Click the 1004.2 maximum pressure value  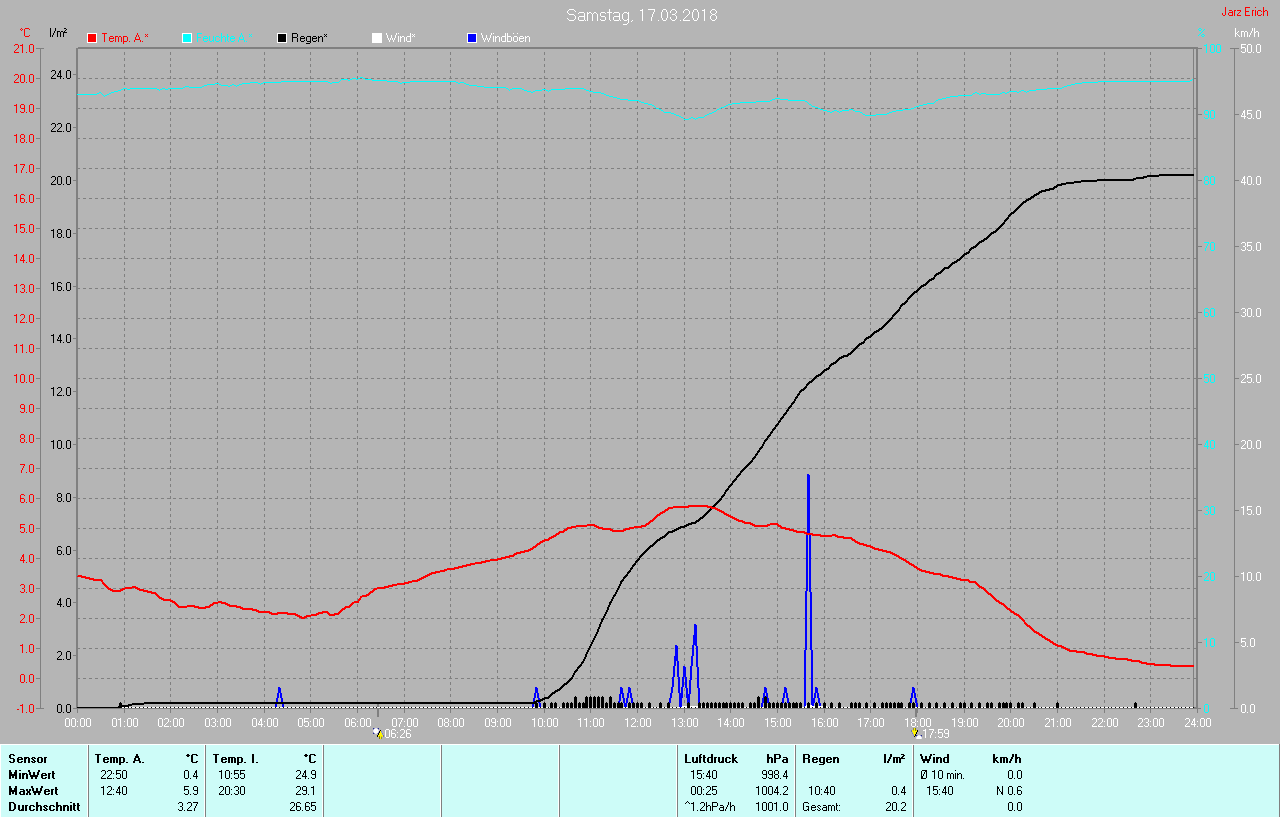(771, 791)
